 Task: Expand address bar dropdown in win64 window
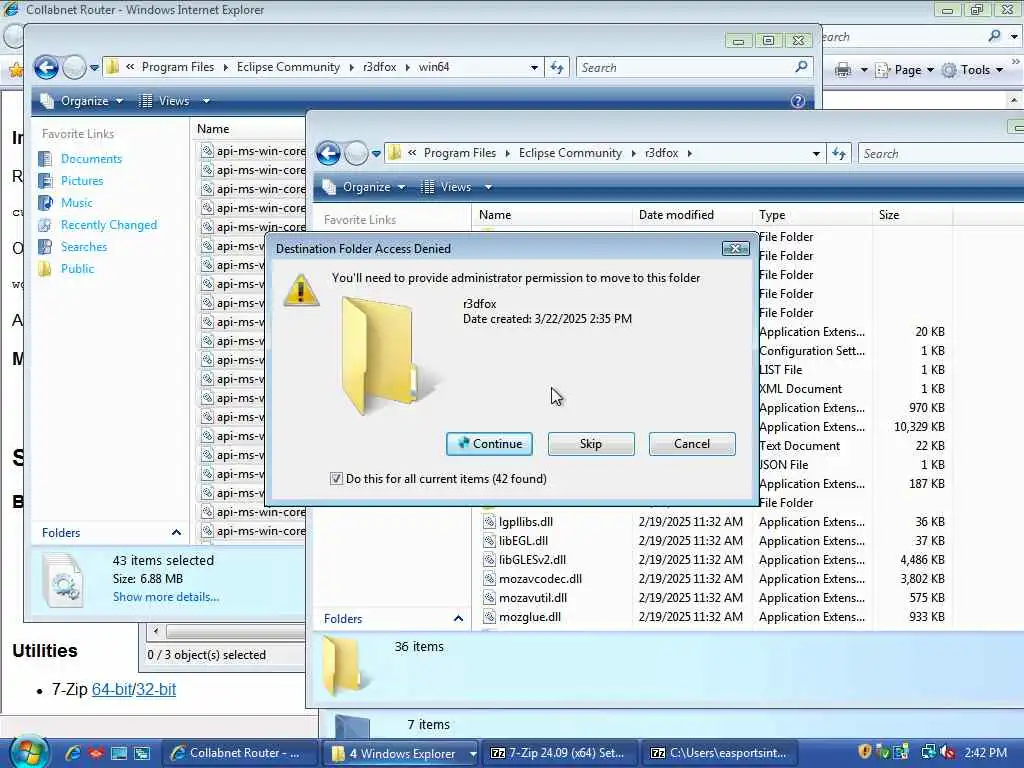click(x=534, y=68)
